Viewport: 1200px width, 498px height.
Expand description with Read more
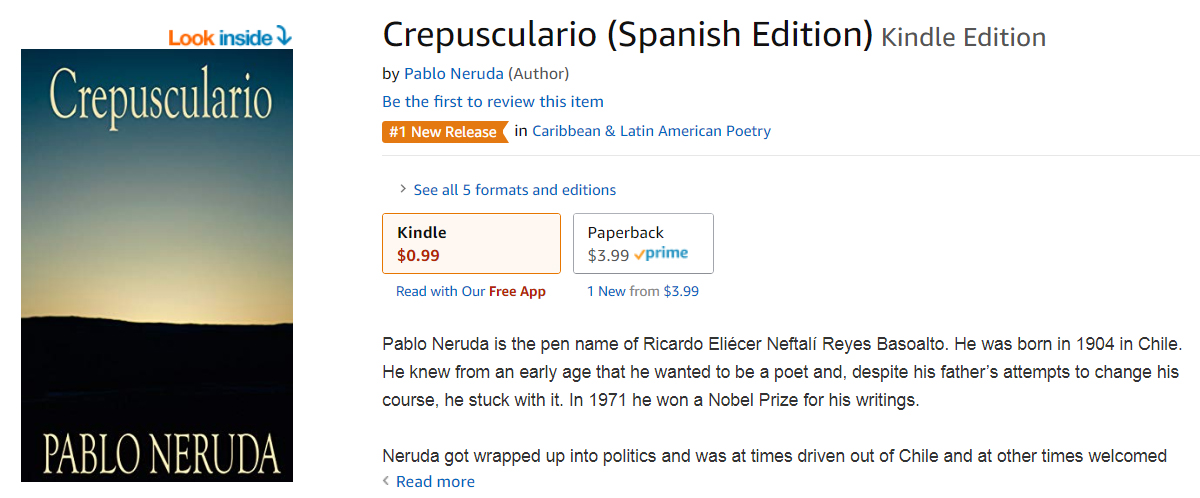435,482
